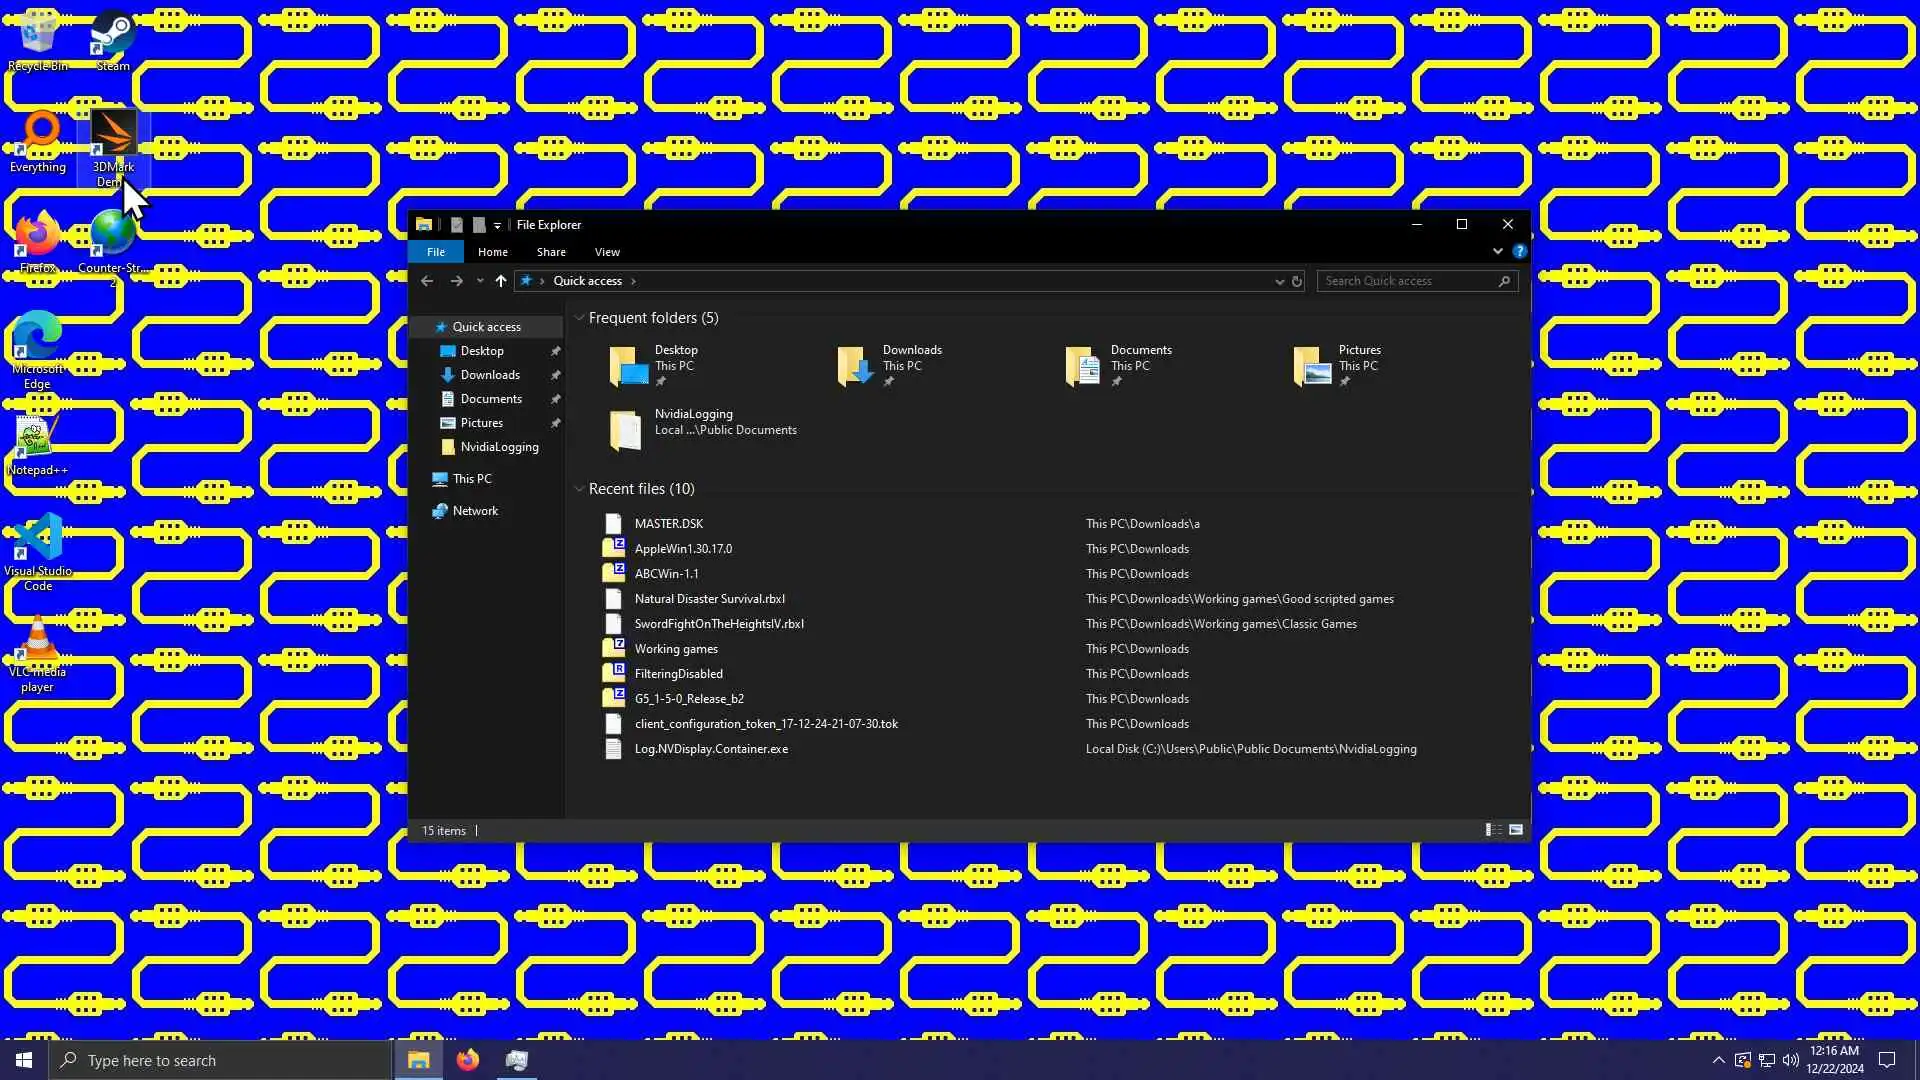
Task: Open the View ribbon tab
Action: [607, 252]
